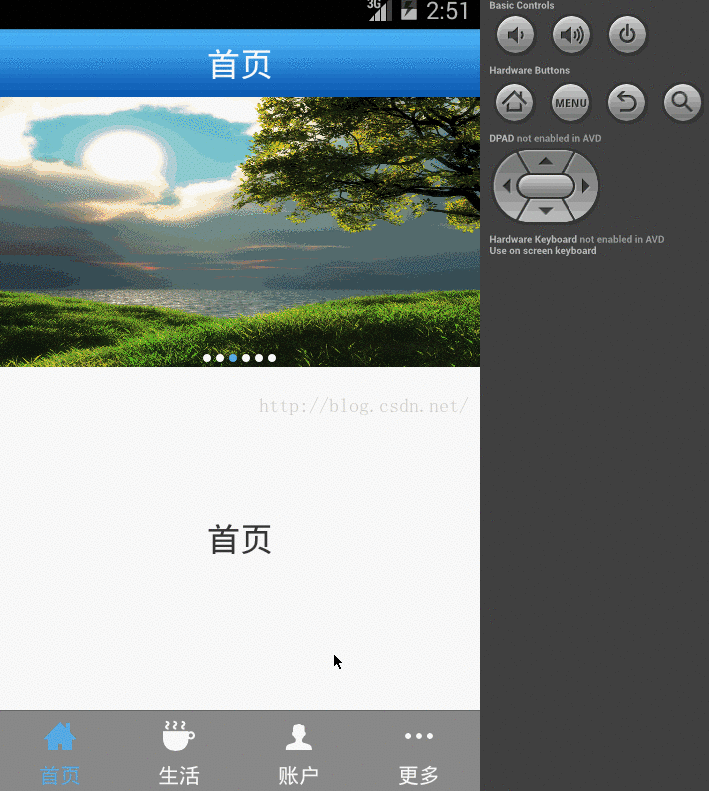Click the Basic Controls label
709x791 pixels.
click(x=522, y=6)
